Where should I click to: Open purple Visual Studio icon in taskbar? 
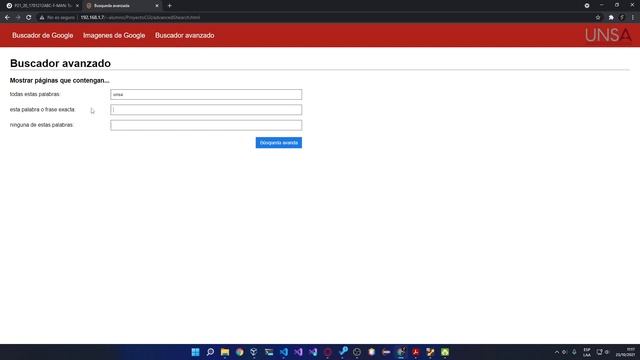(298, 352)
